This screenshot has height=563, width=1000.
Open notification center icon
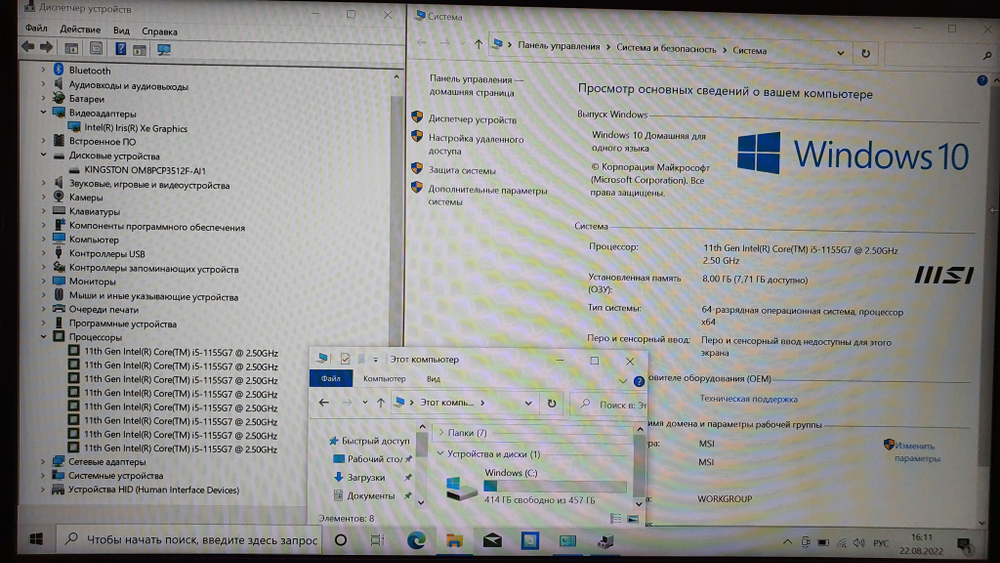tap(964, 545)
